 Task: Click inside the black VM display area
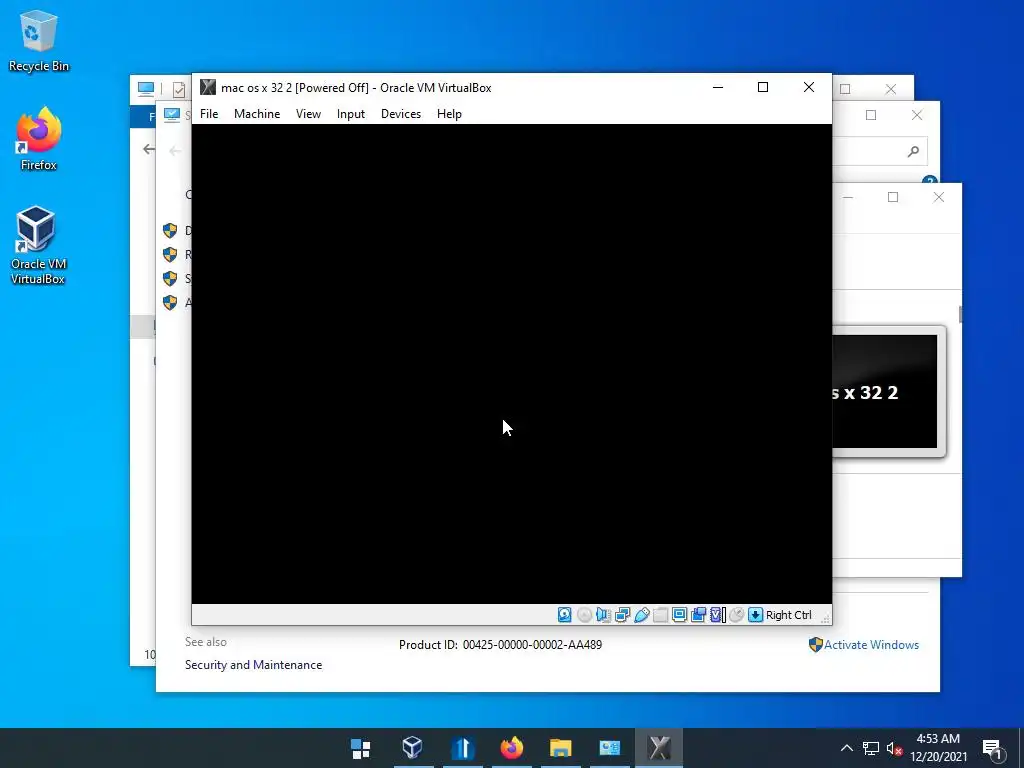(511, 364)
